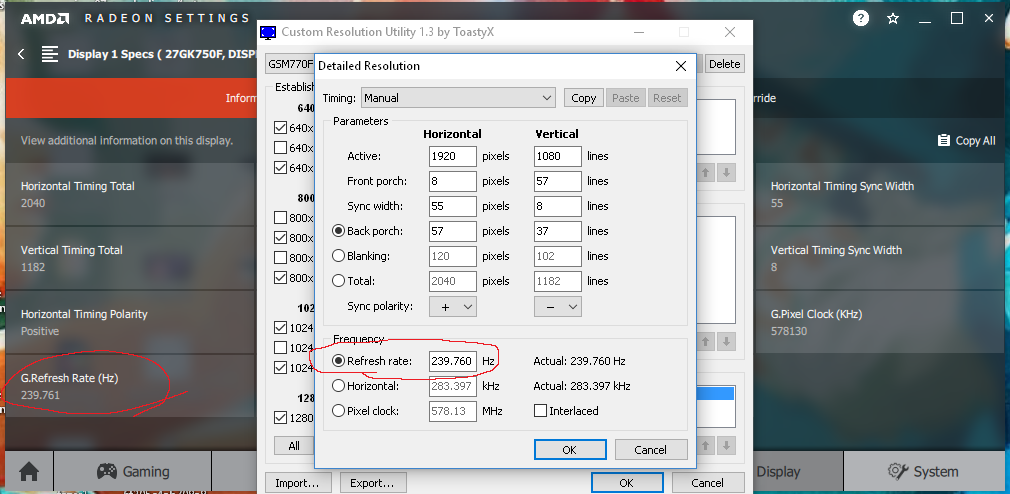Viewport: 1010px width, 494px height.
Task: Click the help question mark icon
Action: pos(861,18)
